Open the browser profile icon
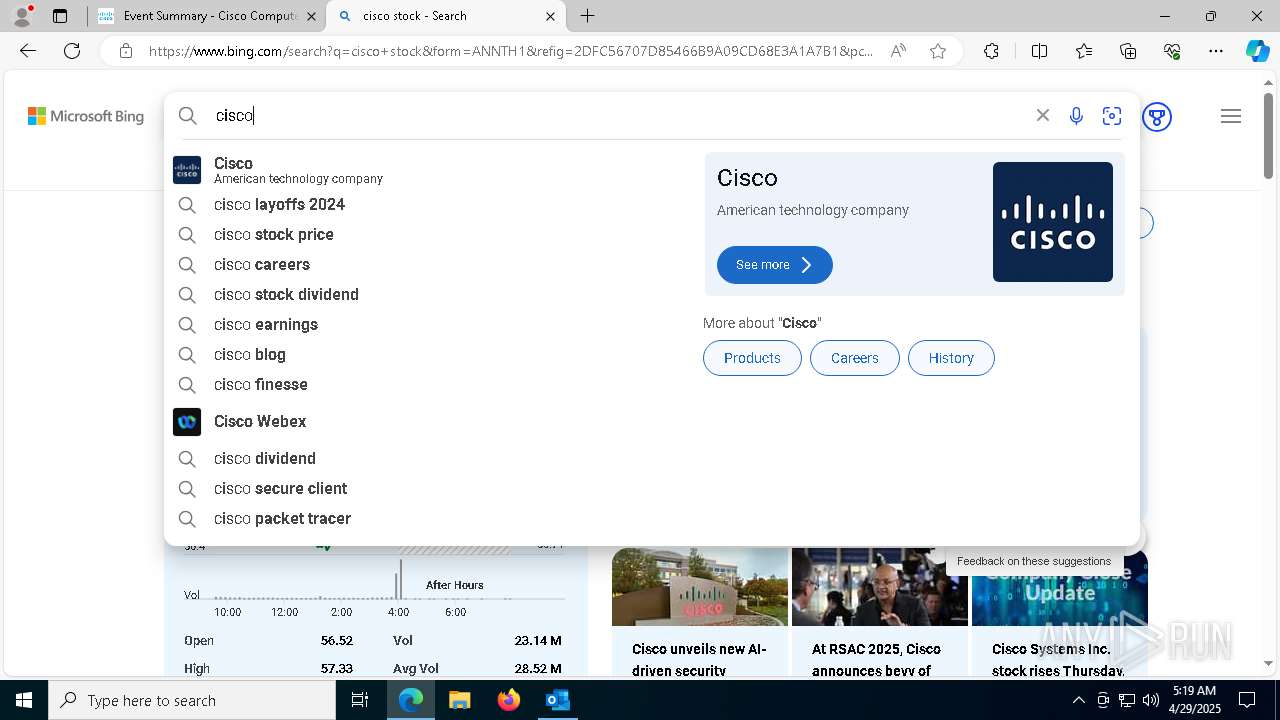 click(22, 16)
